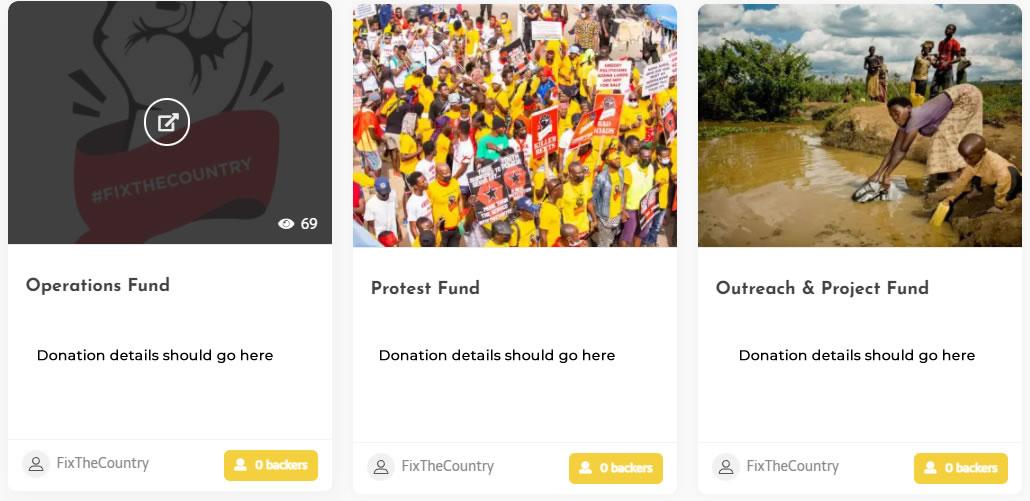Open the water-fetching outreach thumbnail image
Image resolution: width=1030 pixels, height=501 pixels.
tap(860, 125)
